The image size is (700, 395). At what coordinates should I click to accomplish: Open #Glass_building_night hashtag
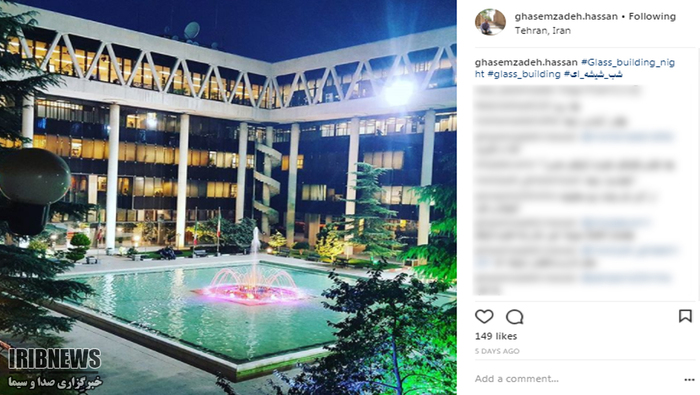575,68
